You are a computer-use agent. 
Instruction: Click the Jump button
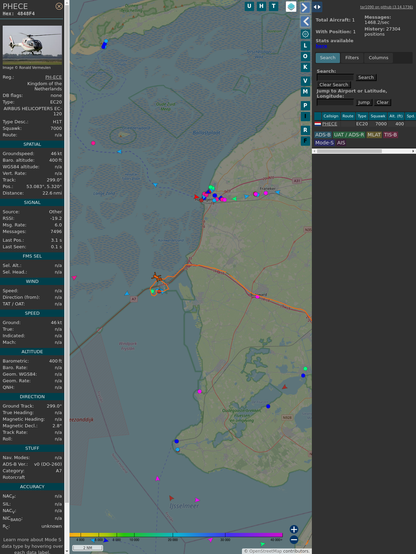click(x=364, y=102)
